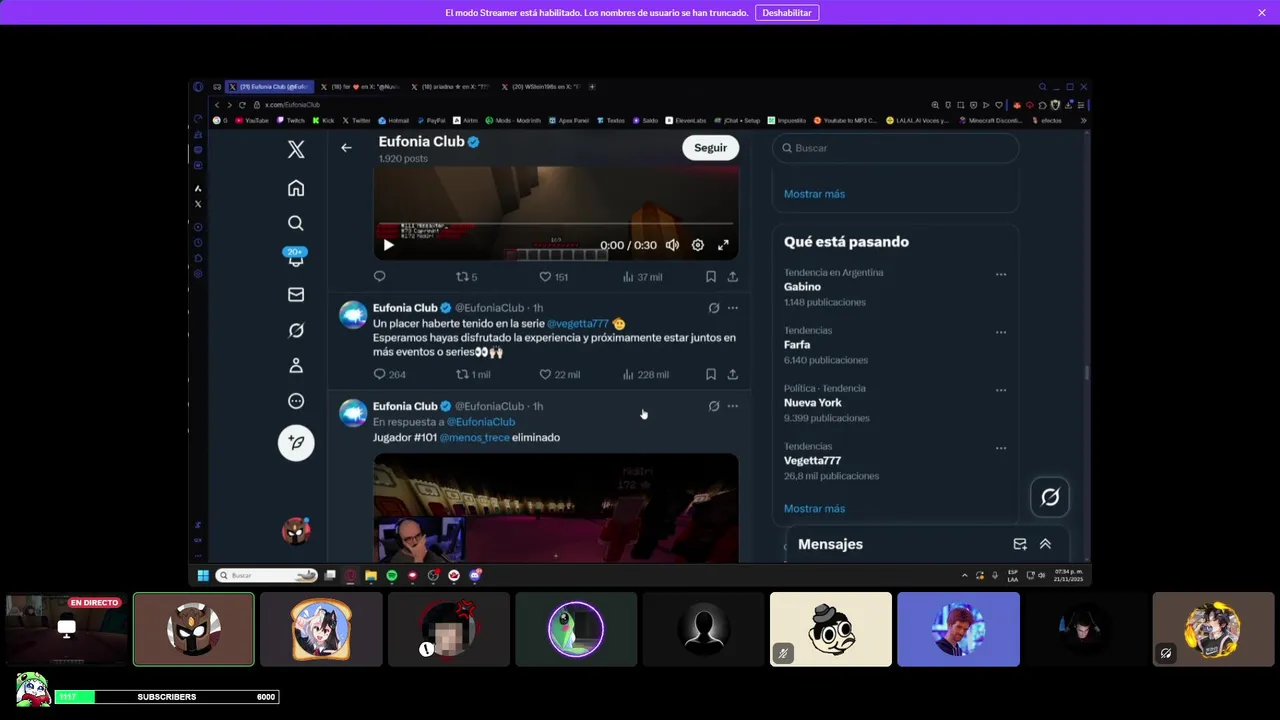
Task: Repost the tweet with 1 mil reposts
Action: pos(473,374)
